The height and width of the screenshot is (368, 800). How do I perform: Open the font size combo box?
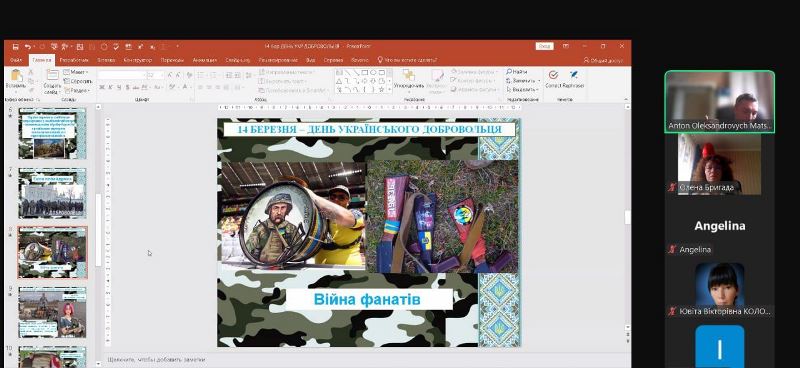coord(156,75)
